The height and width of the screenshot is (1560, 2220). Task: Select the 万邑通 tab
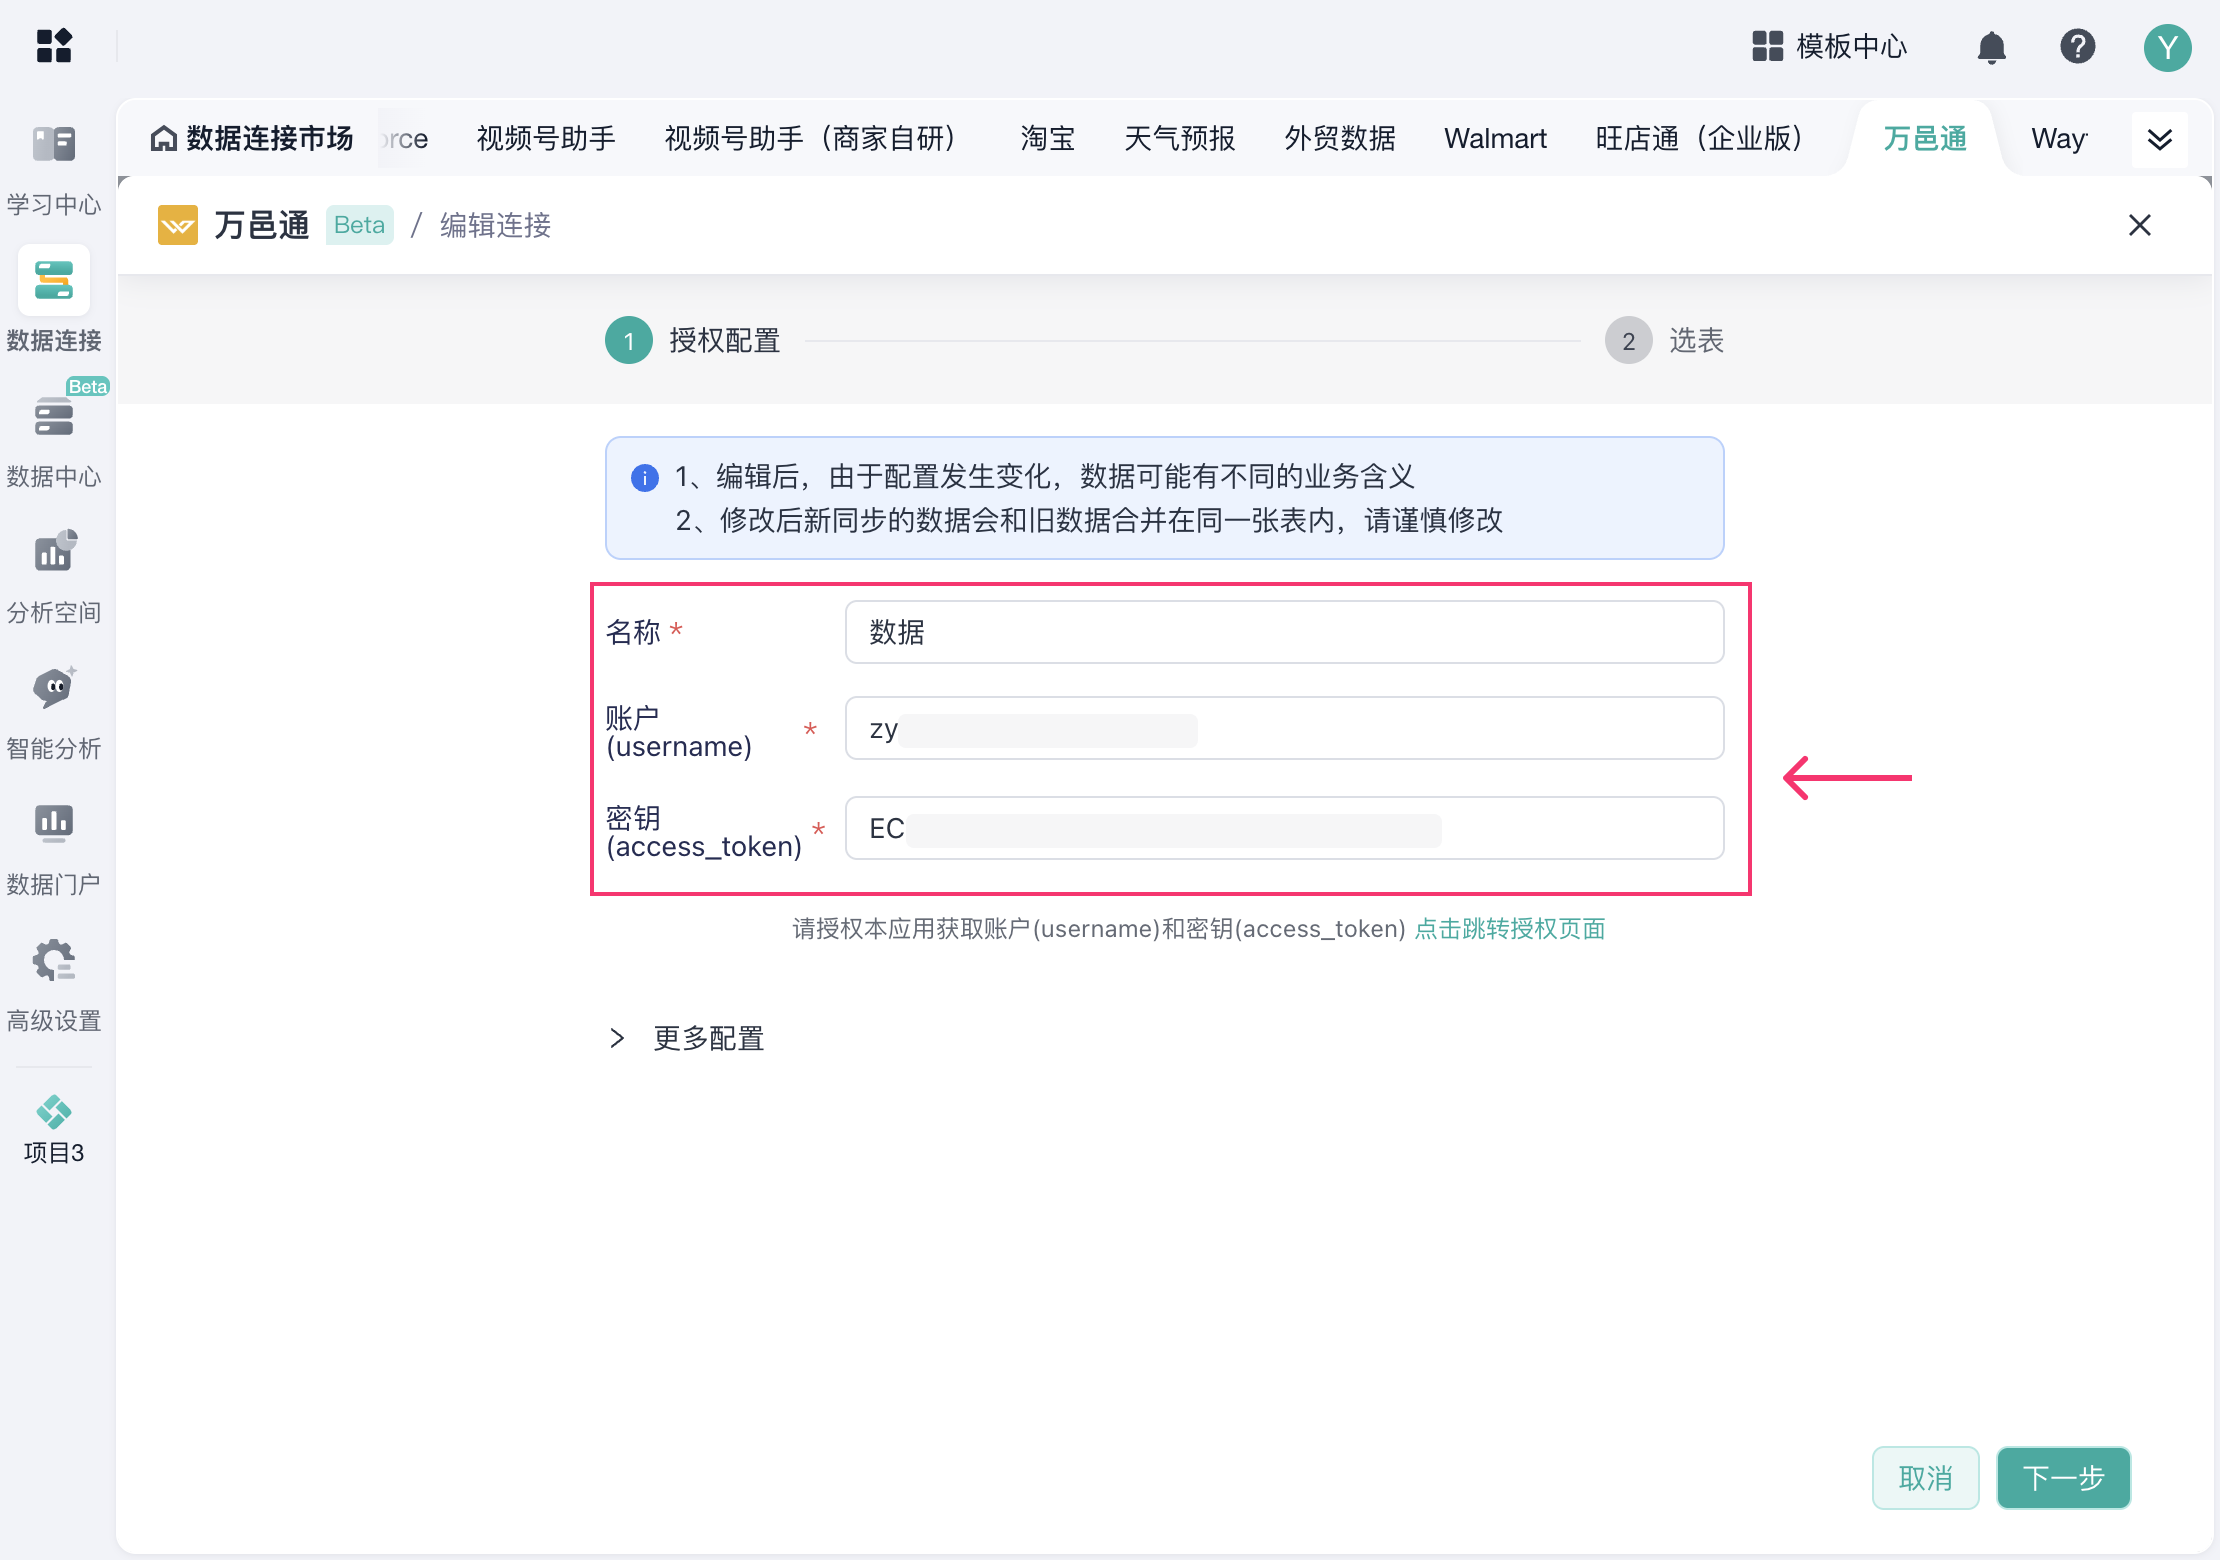click(x=1925, y=138)
